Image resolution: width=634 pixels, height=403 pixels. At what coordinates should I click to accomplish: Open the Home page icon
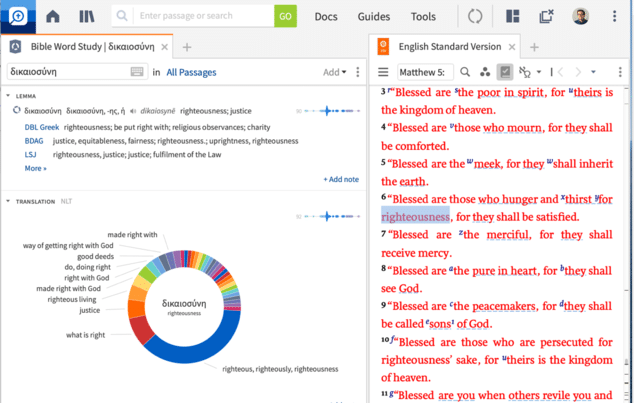53,16
